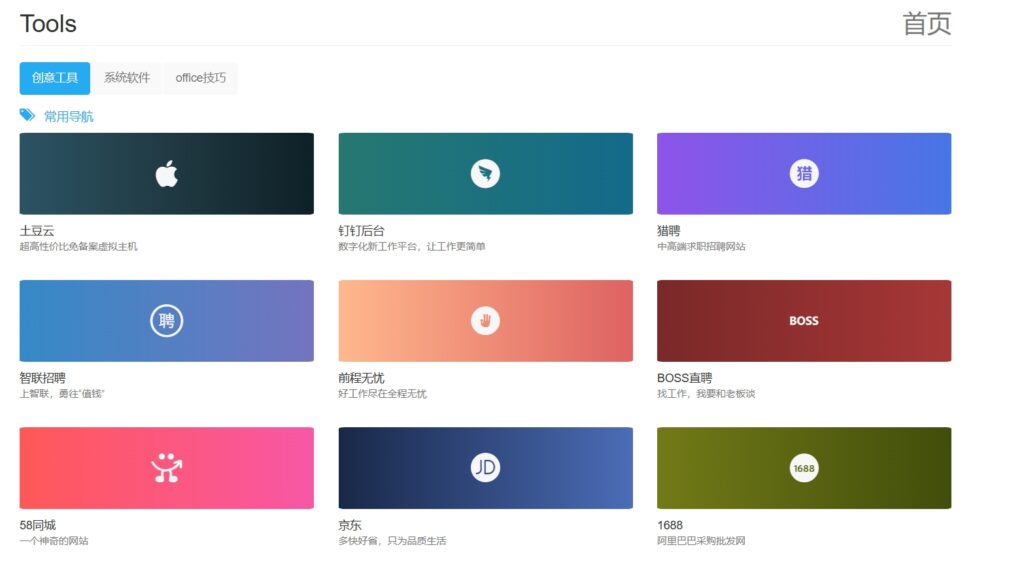This screenshot has width=1024, height=562.
Task: Open the 土豆云 title link
Action: tap(37, 230)
